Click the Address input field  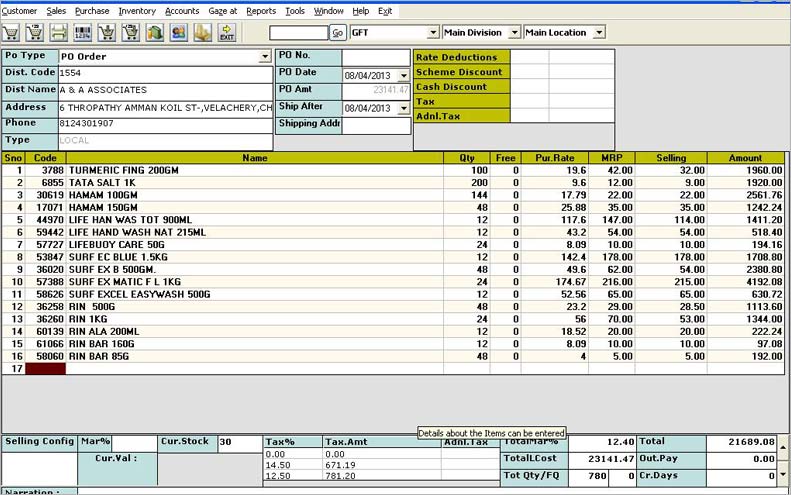click(165, 108)
